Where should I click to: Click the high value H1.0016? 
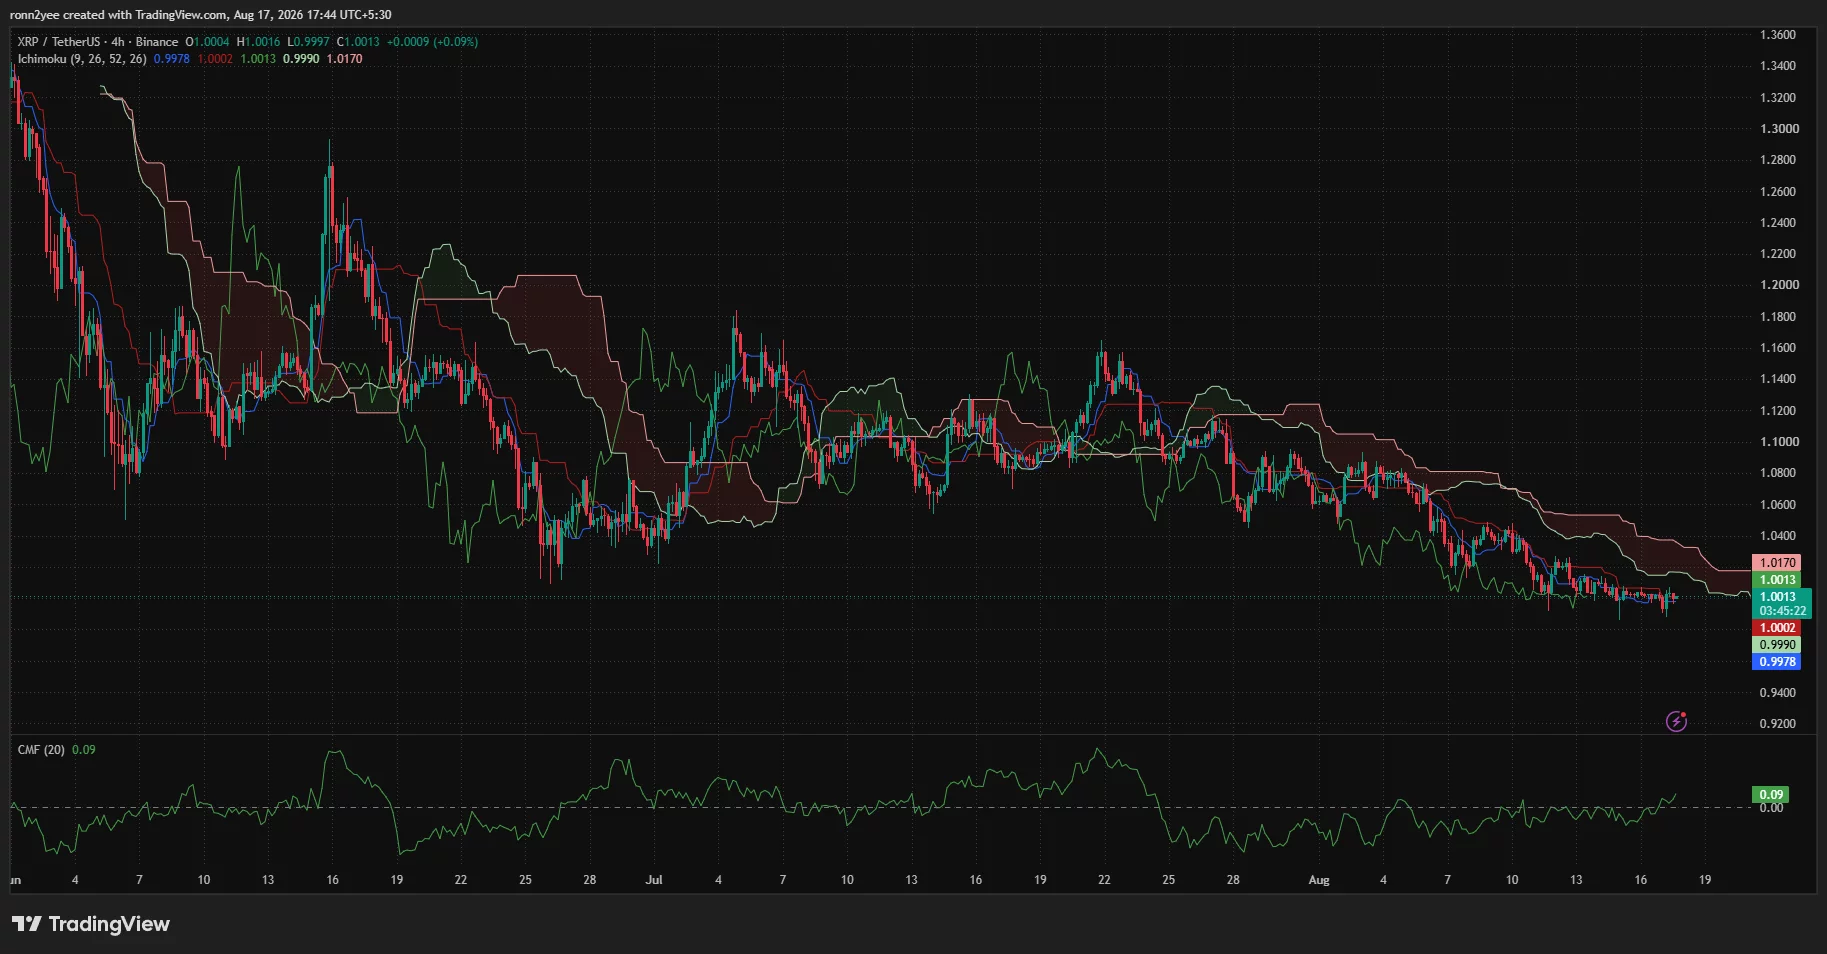(259, 42)
